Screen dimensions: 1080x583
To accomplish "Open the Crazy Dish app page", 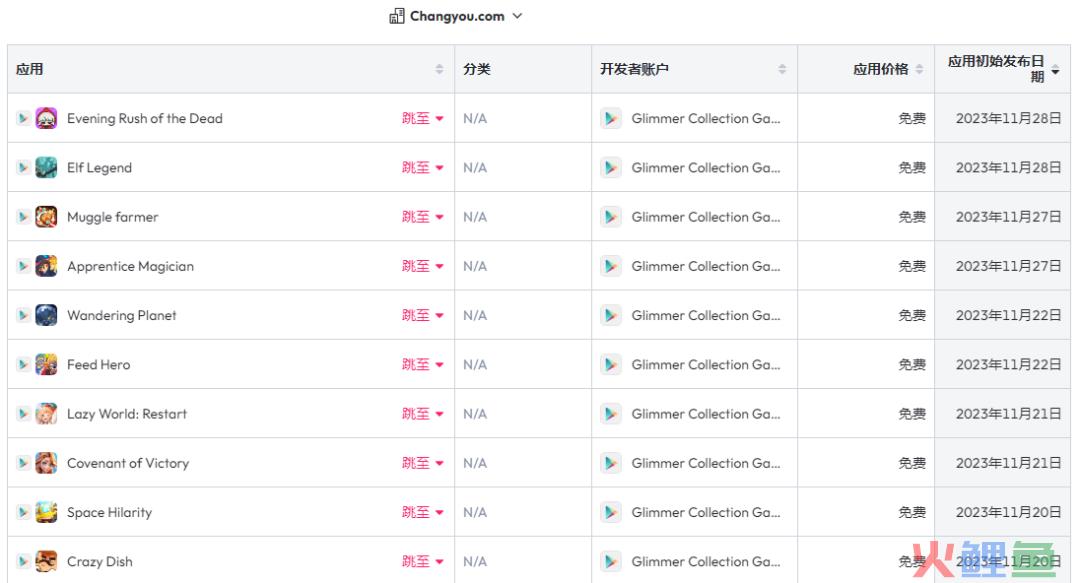I will pos(99,562).
